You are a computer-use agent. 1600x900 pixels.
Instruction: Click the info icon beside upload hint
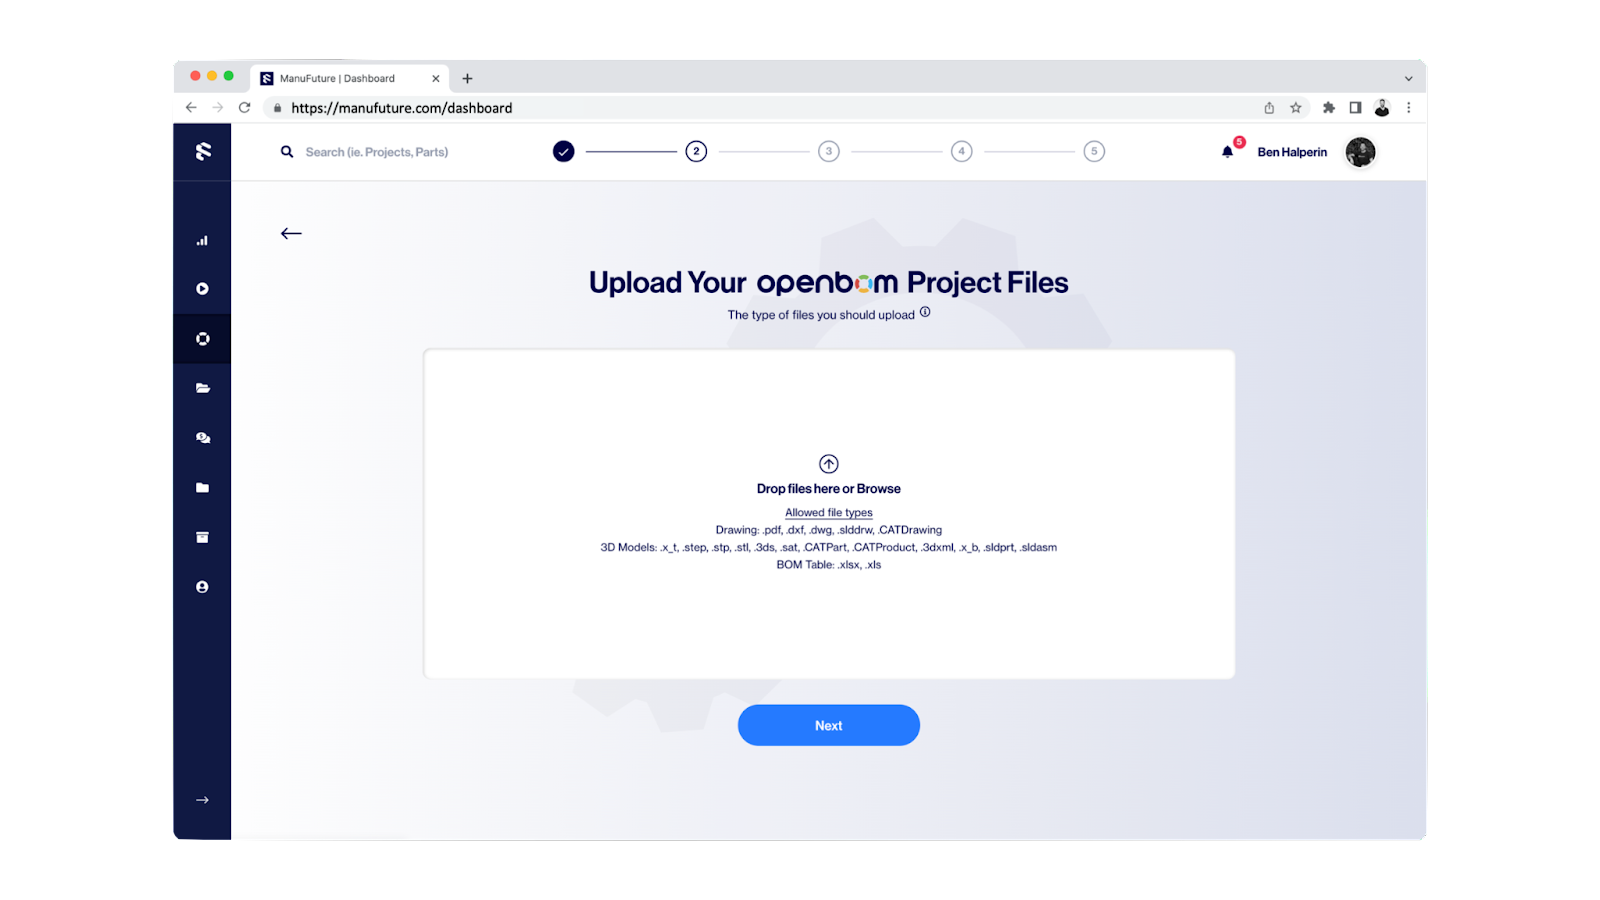tap(925, 312)
